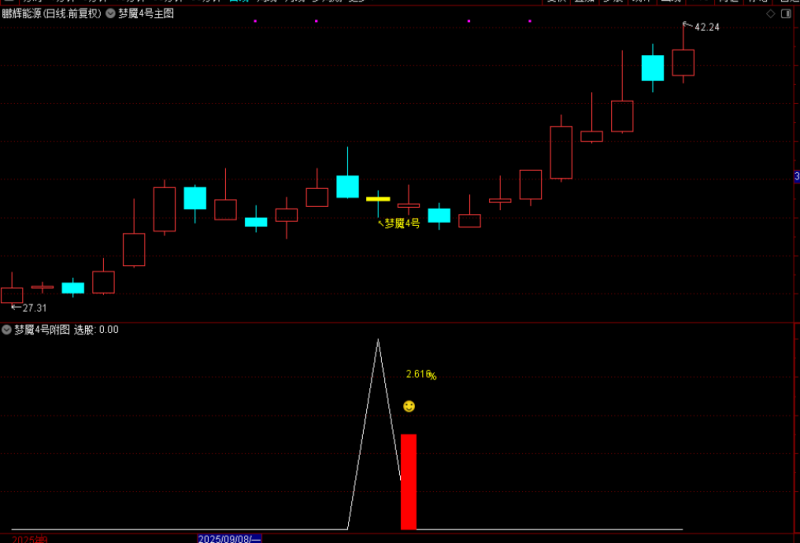Click the 梦魇4号主图 indicator name
The image size is (800, 543).
[x=146, y=15]
